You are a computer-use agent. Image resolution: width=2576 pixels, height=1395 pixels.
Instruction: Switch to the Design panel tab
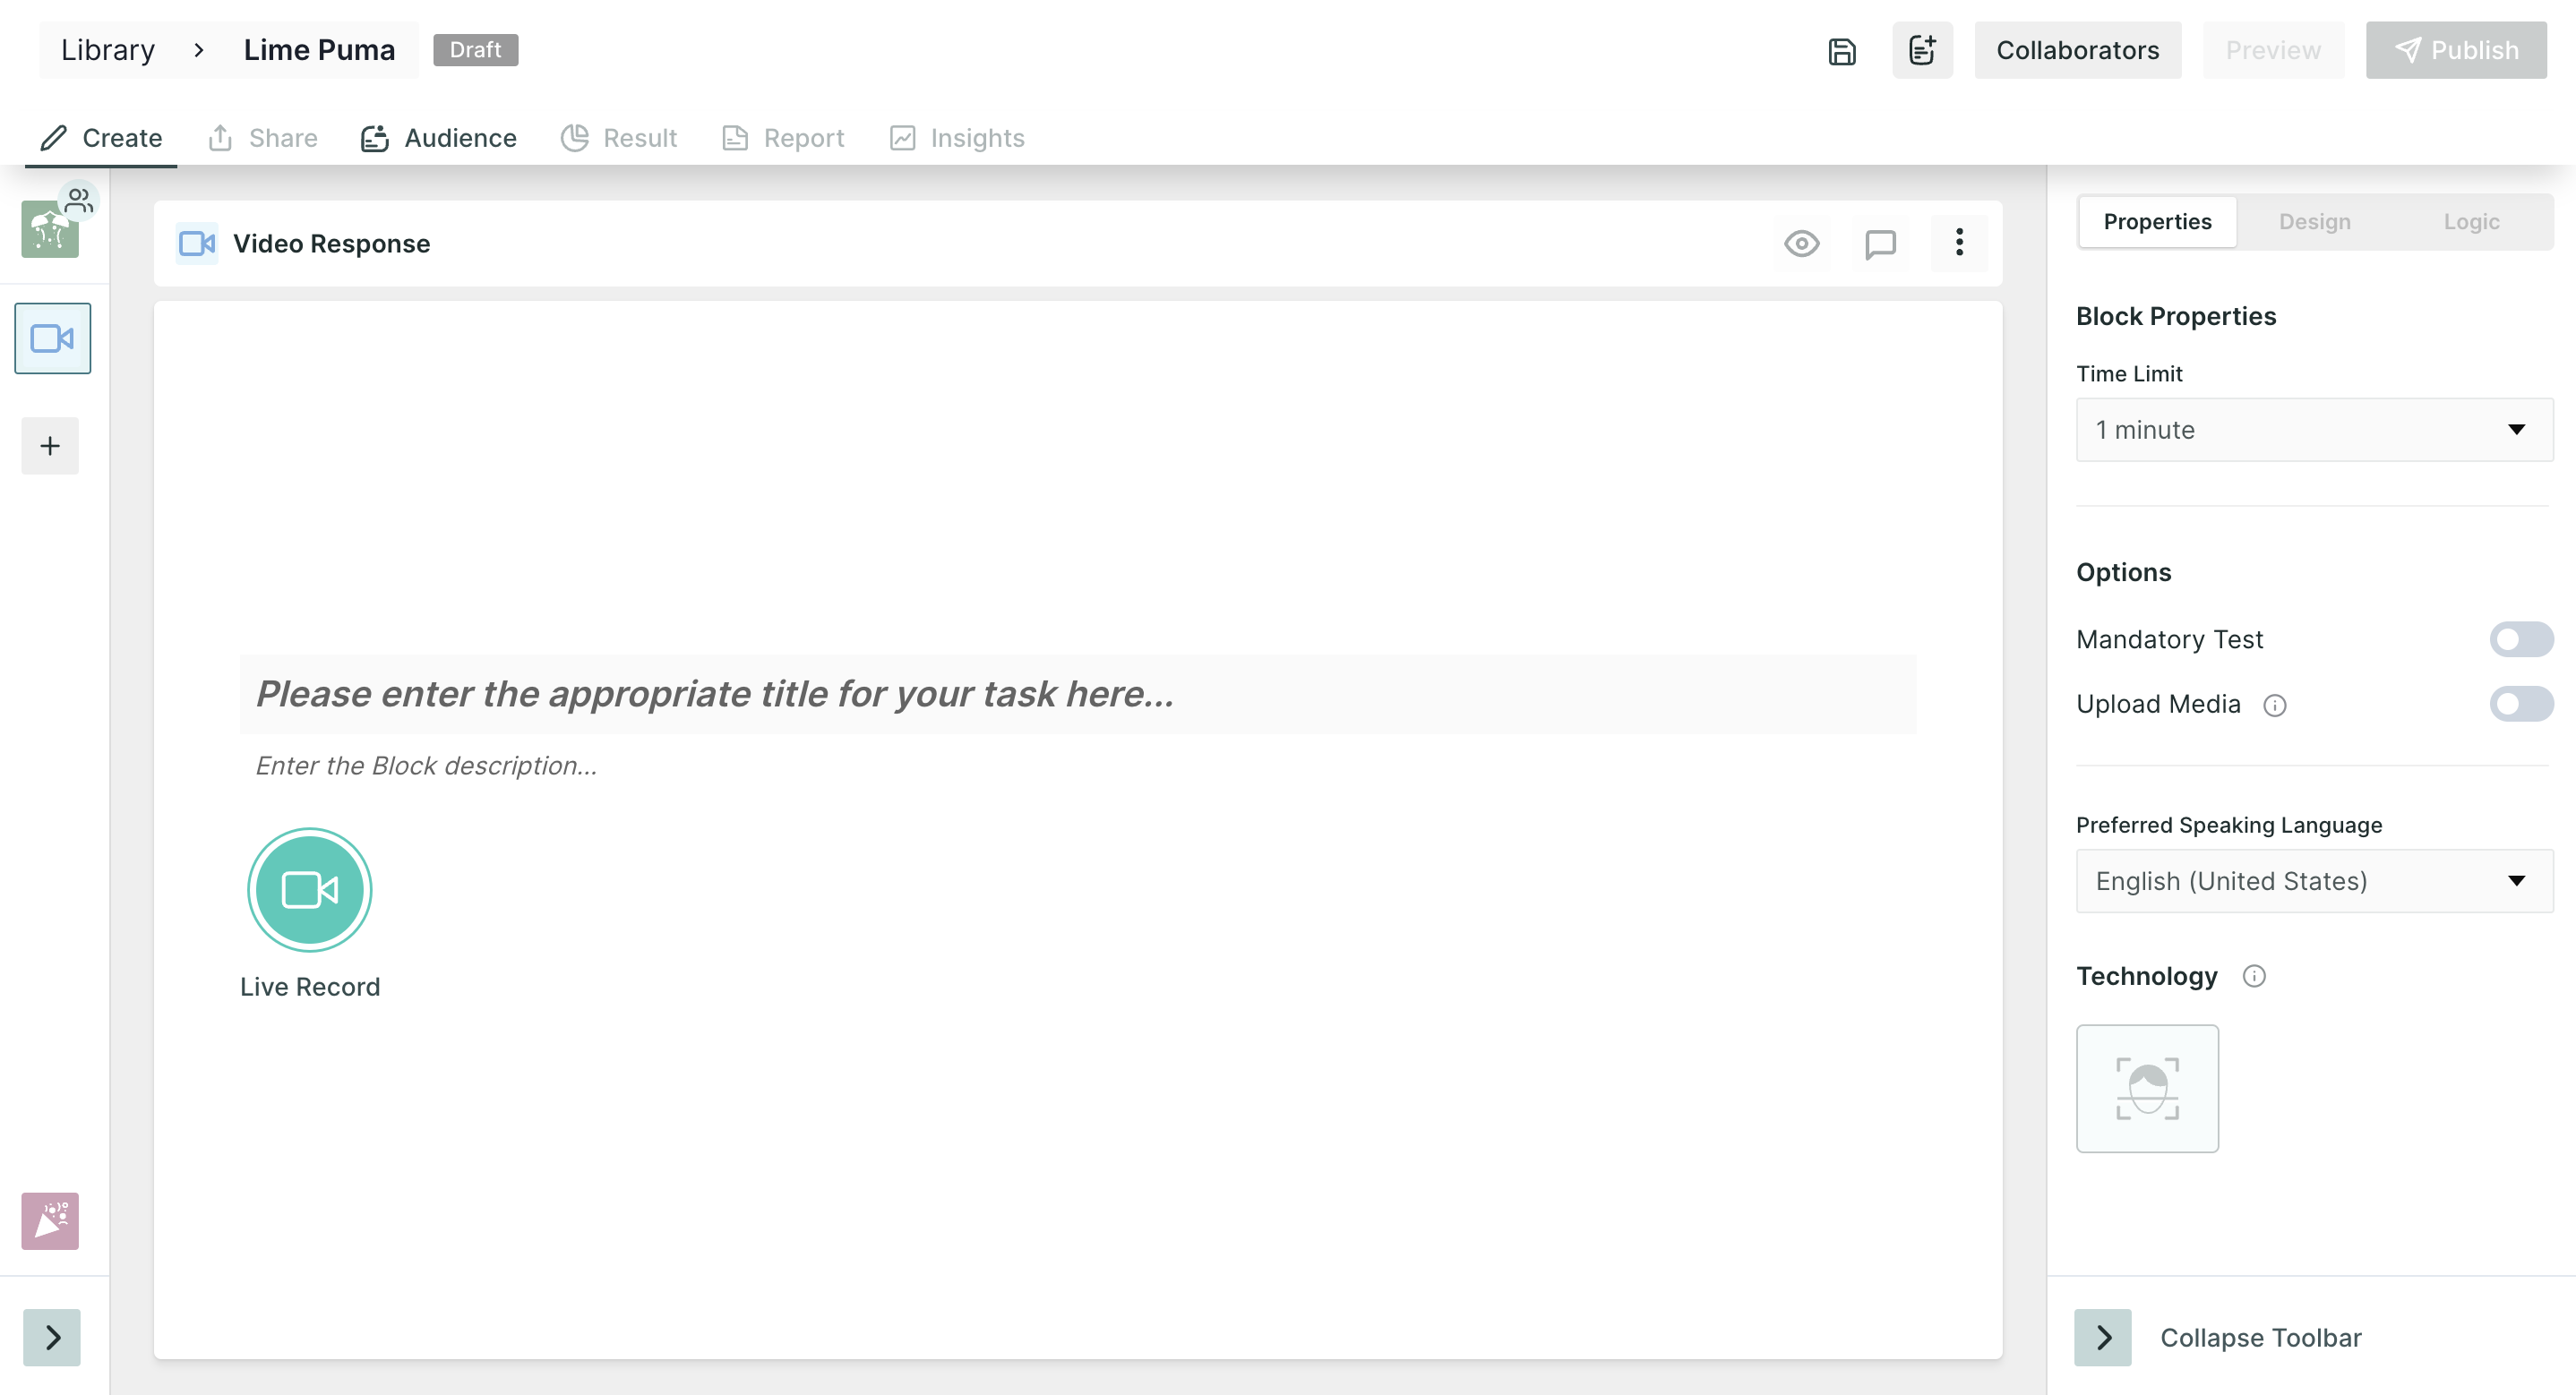(2314, 222)
